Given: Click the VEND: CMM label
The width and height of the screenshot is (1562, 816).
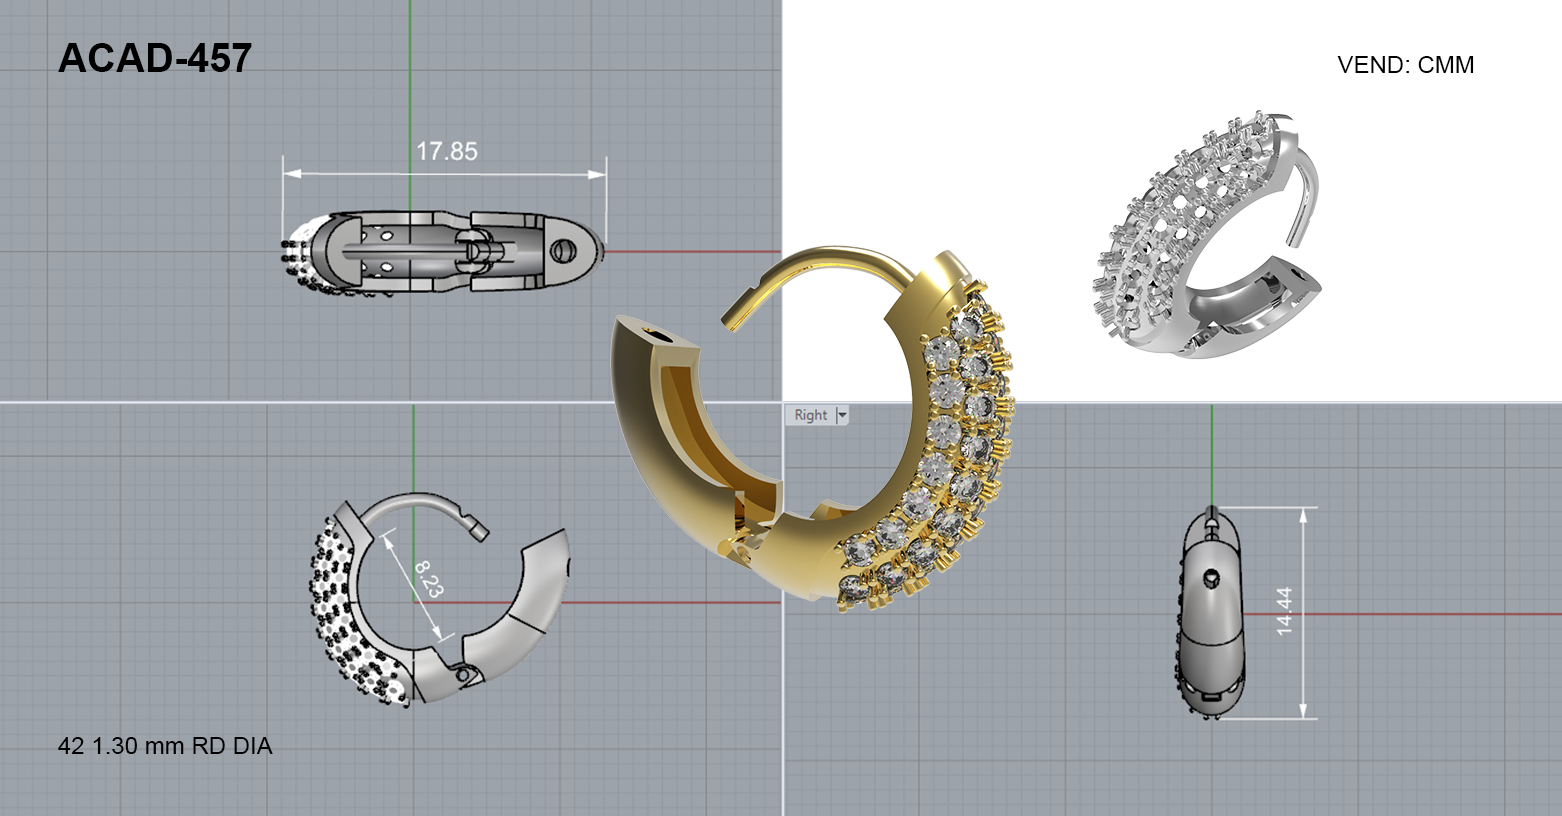Looking at the screenshot, I should (x=1406, y=65).
